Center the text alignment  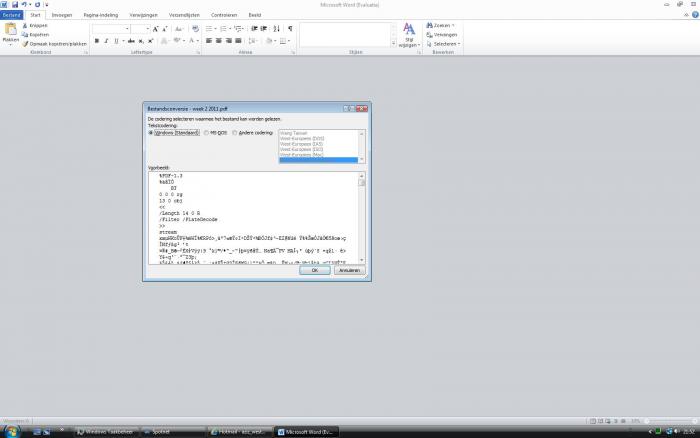pos(219,41)
